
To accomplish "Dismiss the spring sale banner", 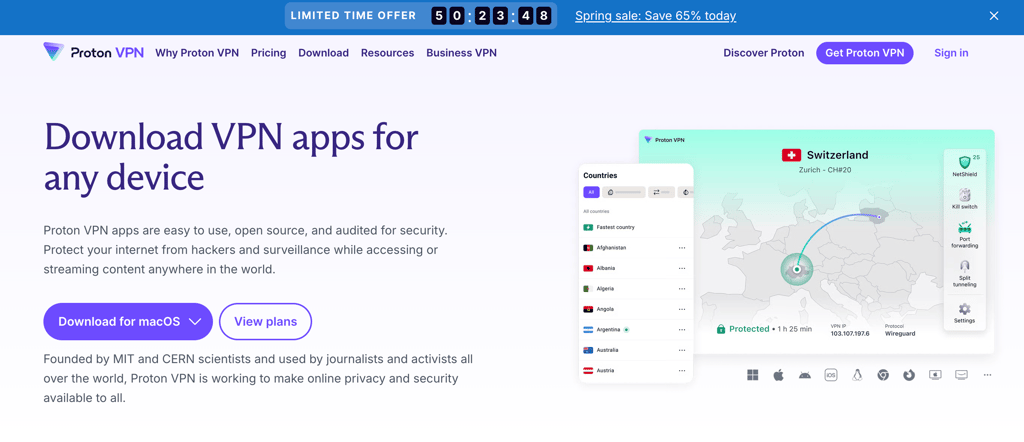I will point(994,16).
